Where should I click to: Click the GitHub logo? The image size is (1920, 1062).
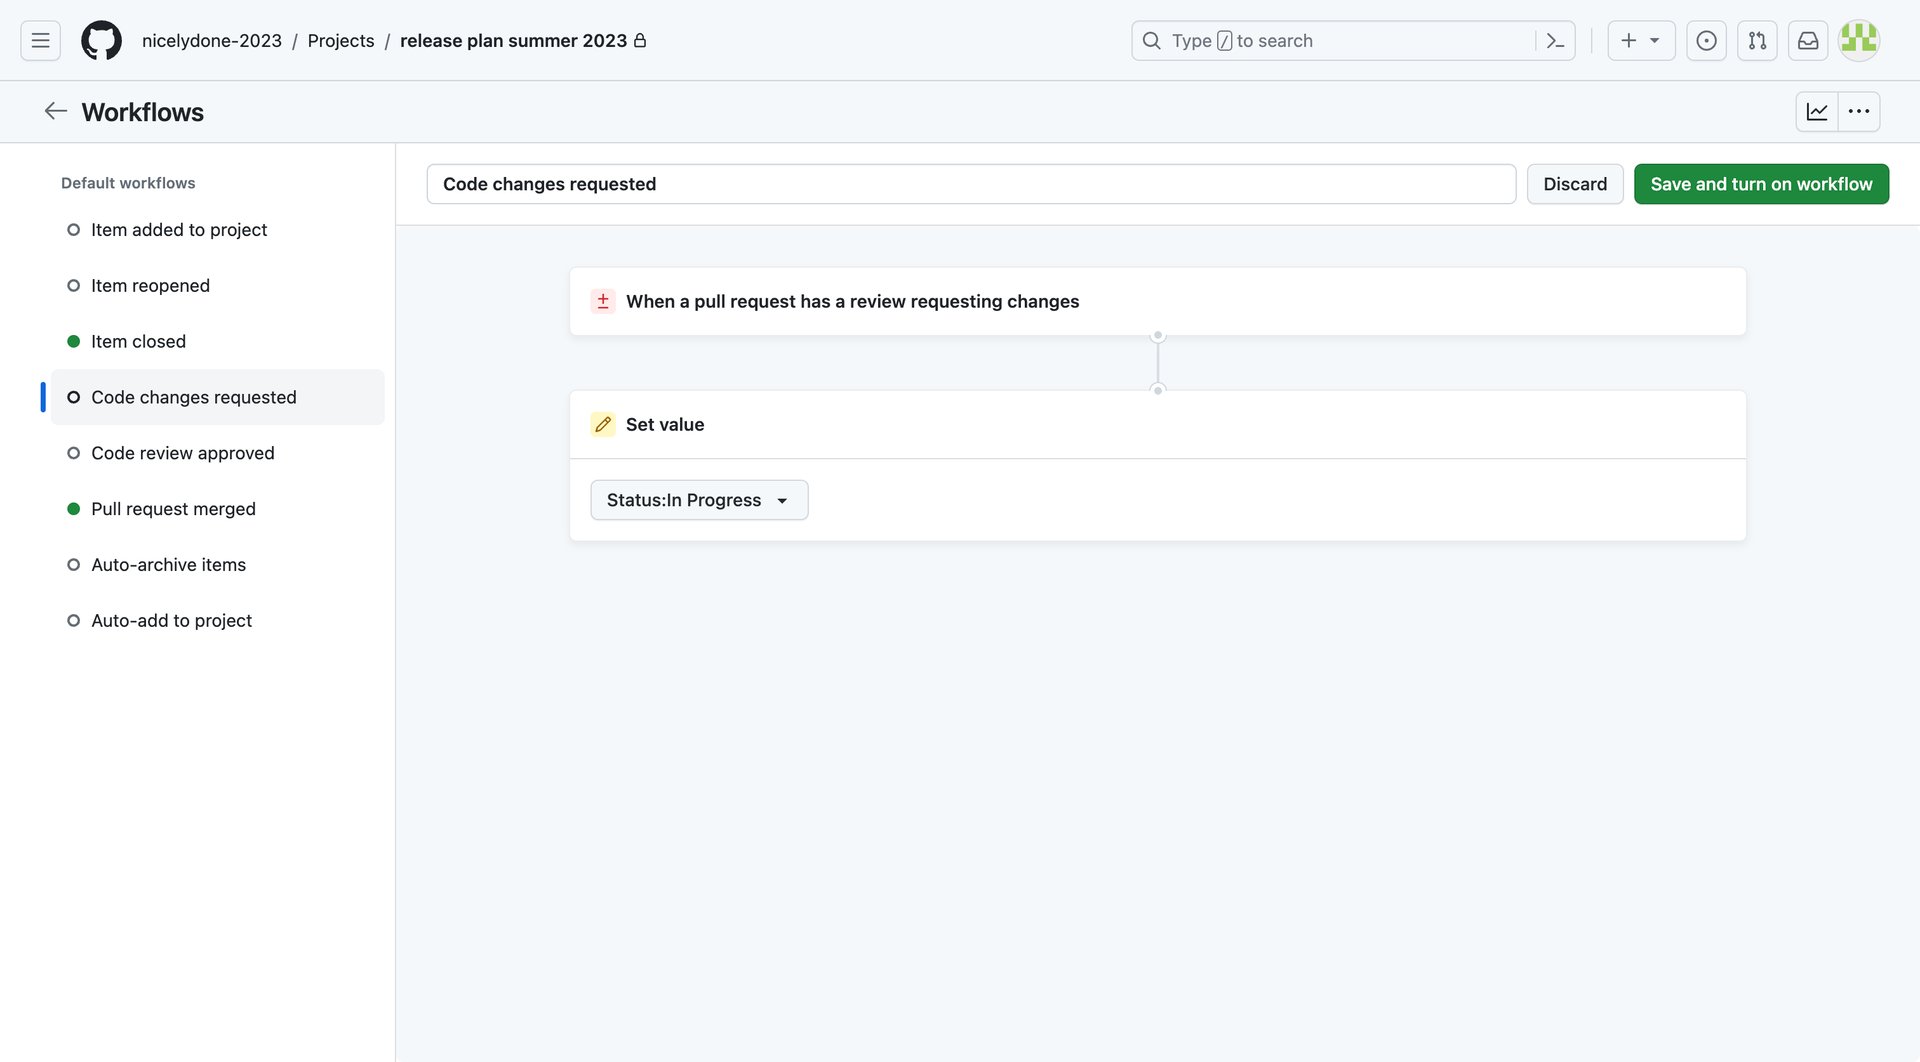click(101, 40)
